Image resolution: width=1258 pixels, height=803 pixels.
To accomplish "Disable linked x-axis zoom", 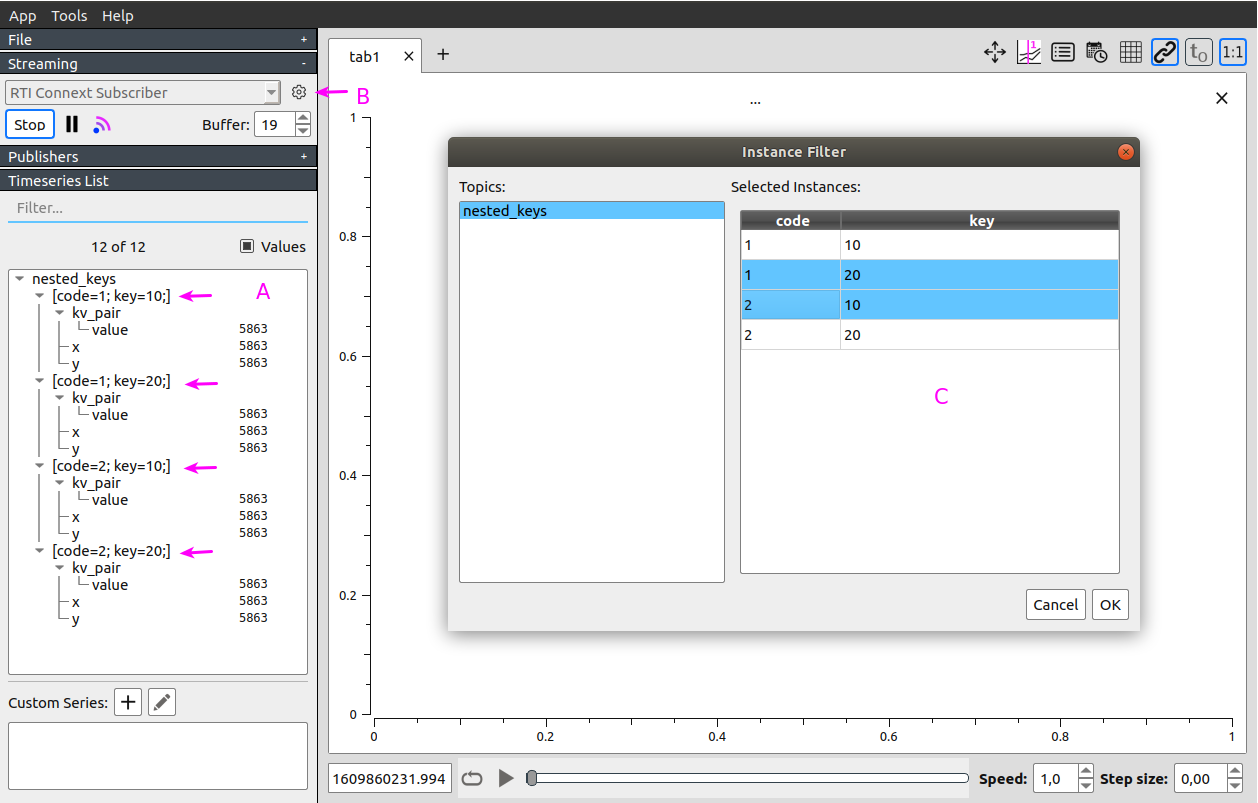I will click(1164, 51).
